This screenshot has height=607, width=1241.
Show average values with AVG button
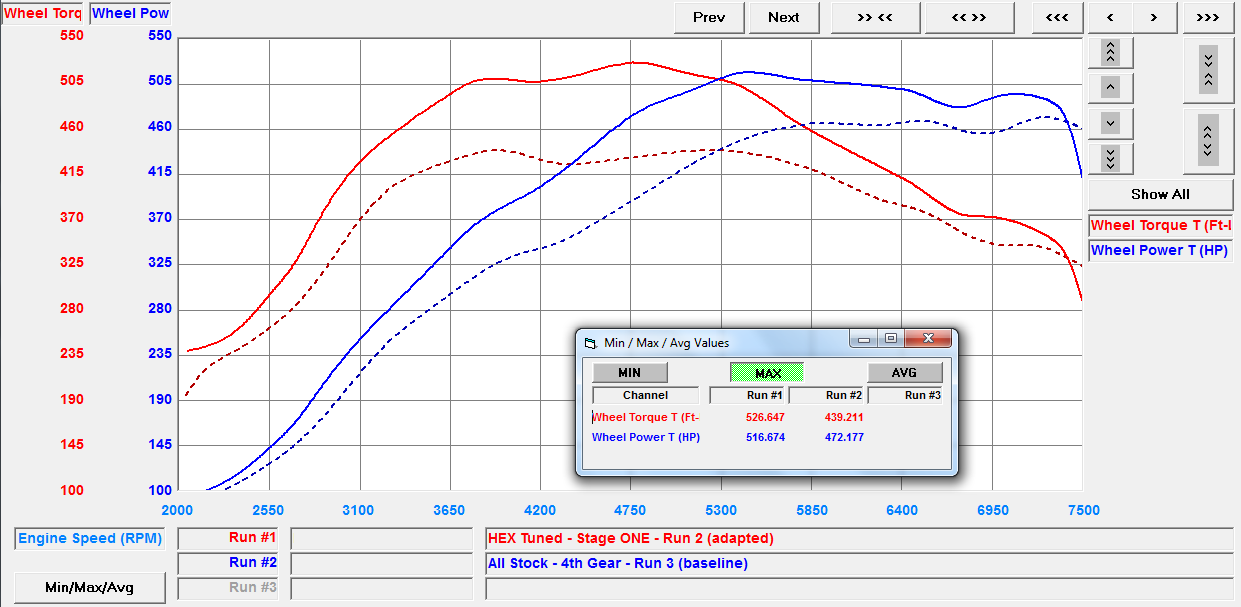pos(904,373)
